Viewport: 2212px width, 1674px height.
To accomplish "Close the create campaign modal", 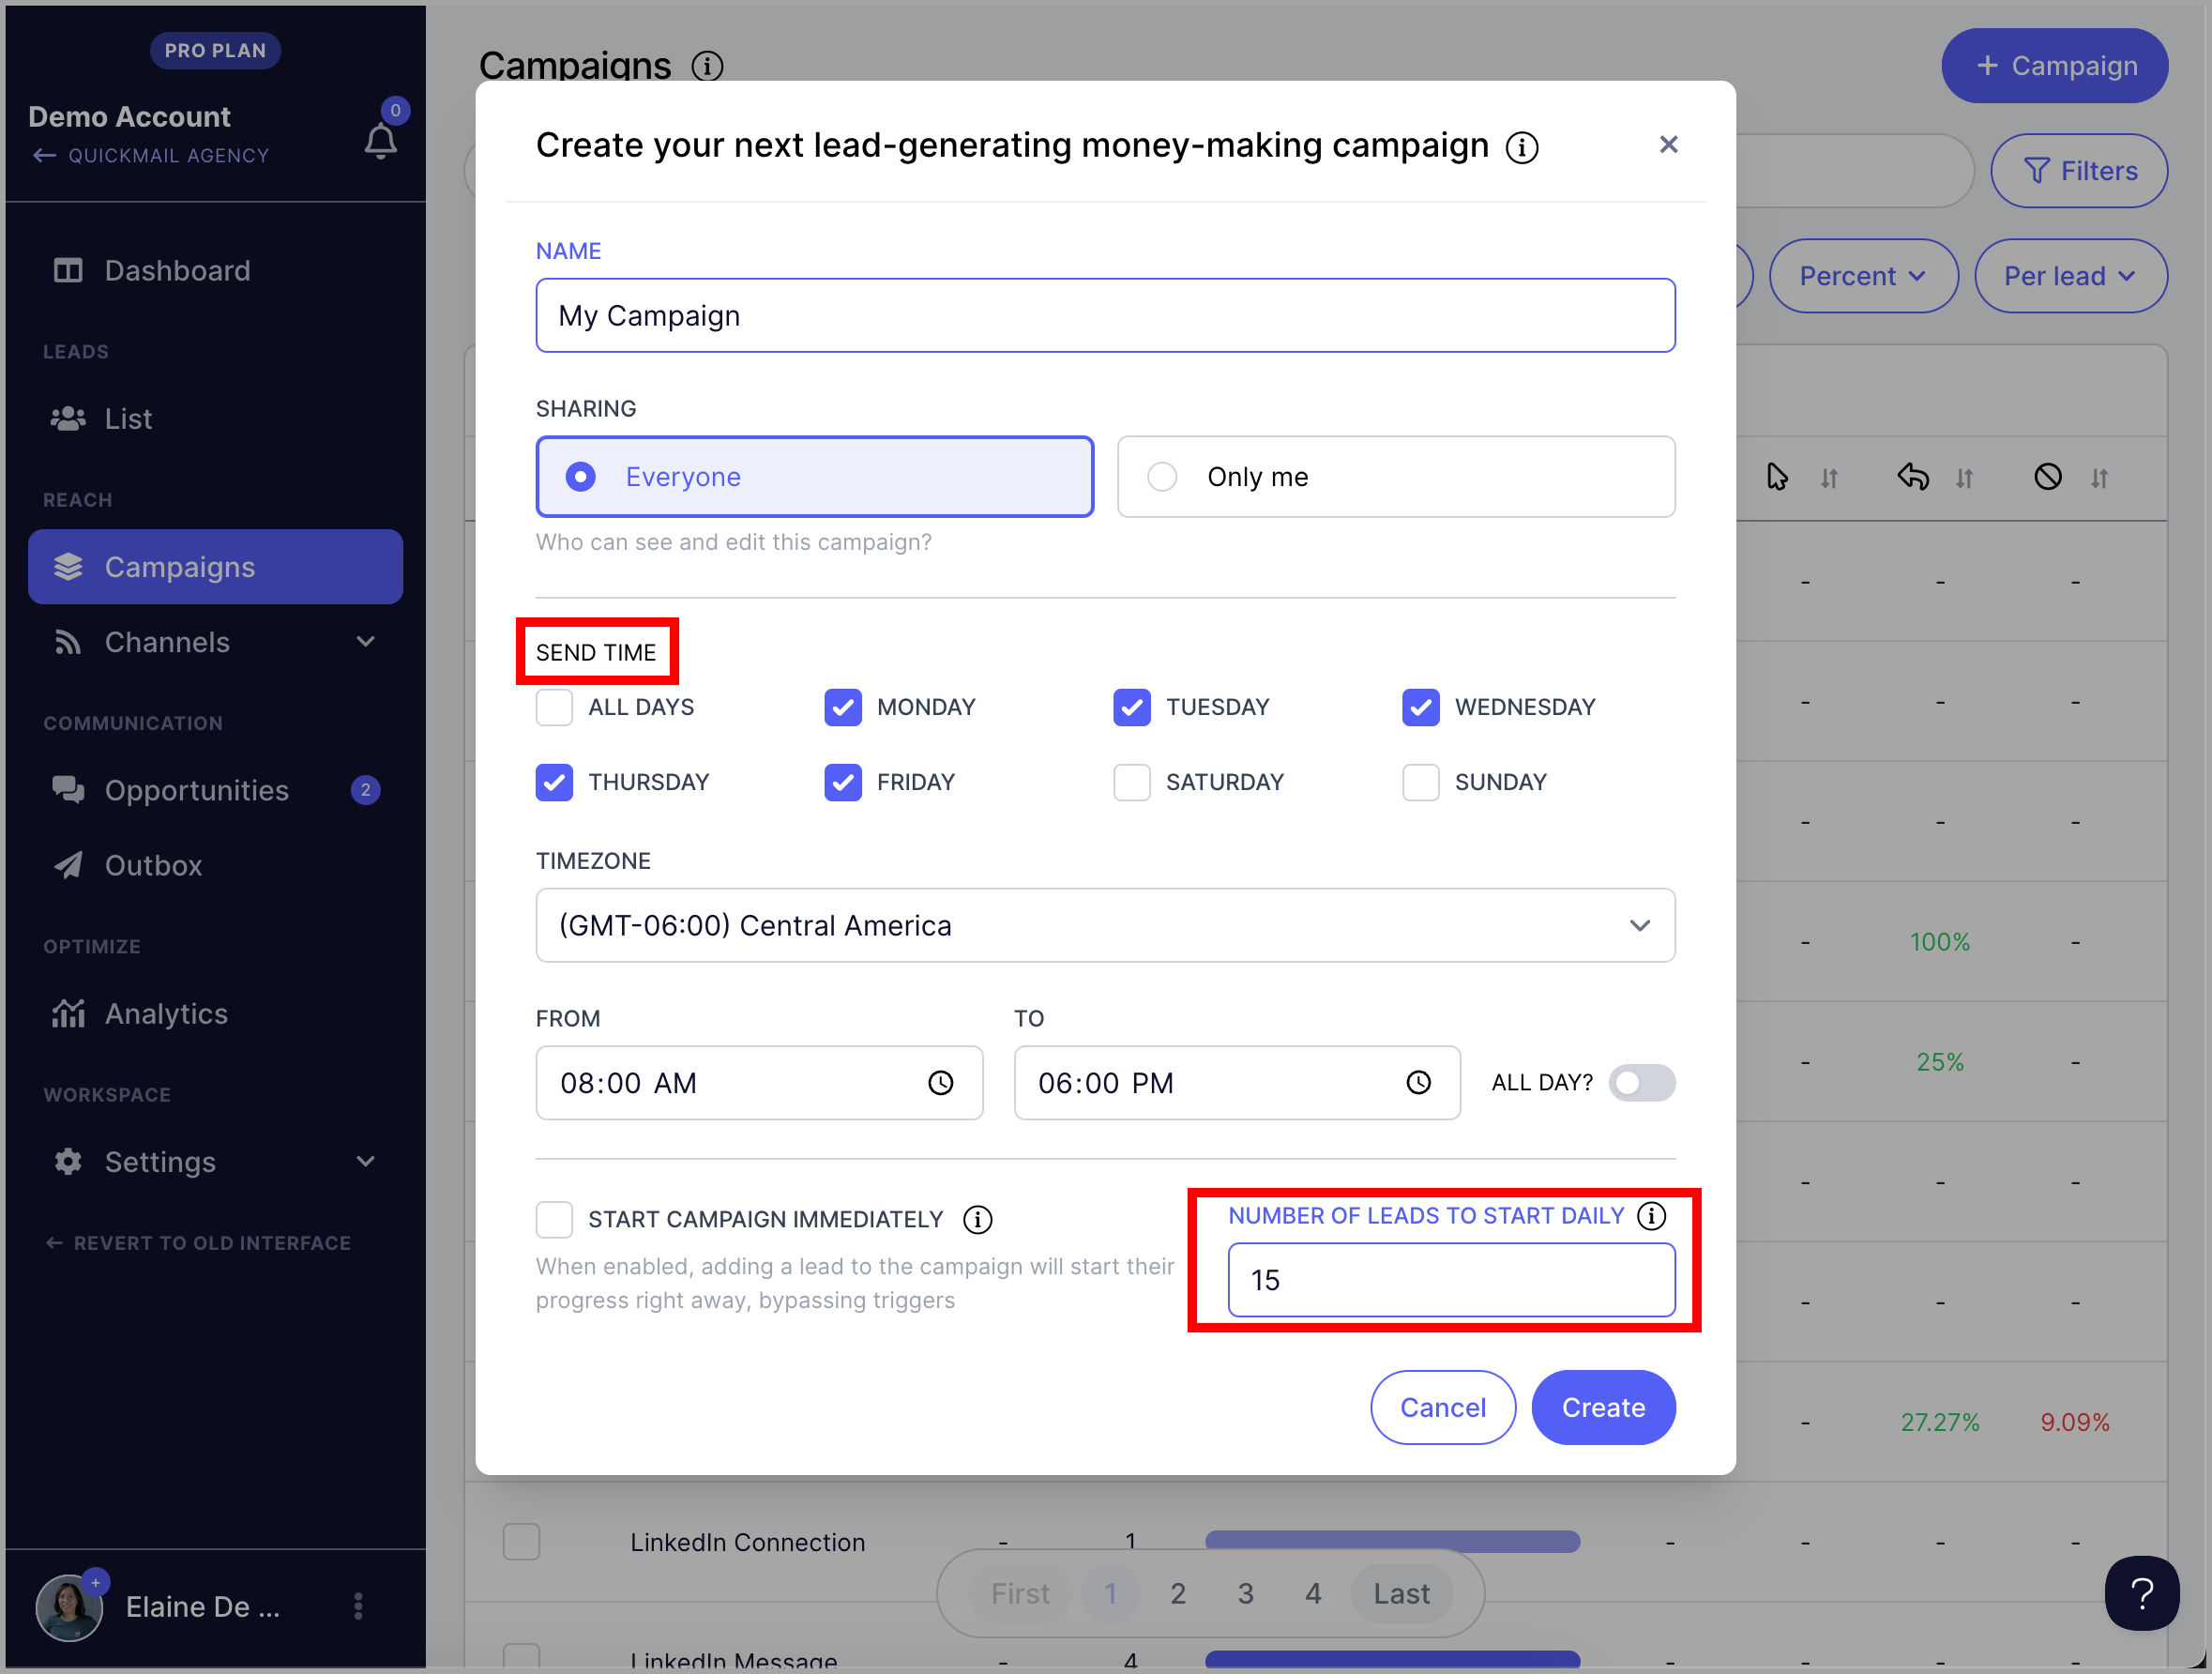I will tap(1668, 145).
